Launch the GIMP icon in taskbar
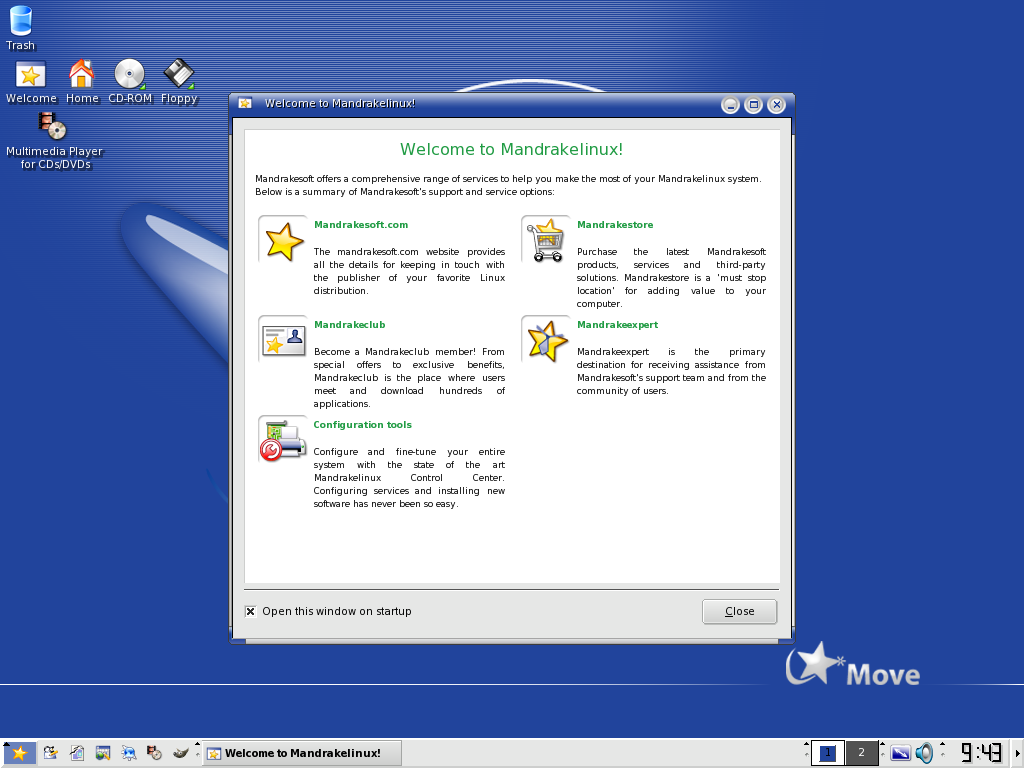Screen dimensions: 1024x768 (x=181, y=753)
